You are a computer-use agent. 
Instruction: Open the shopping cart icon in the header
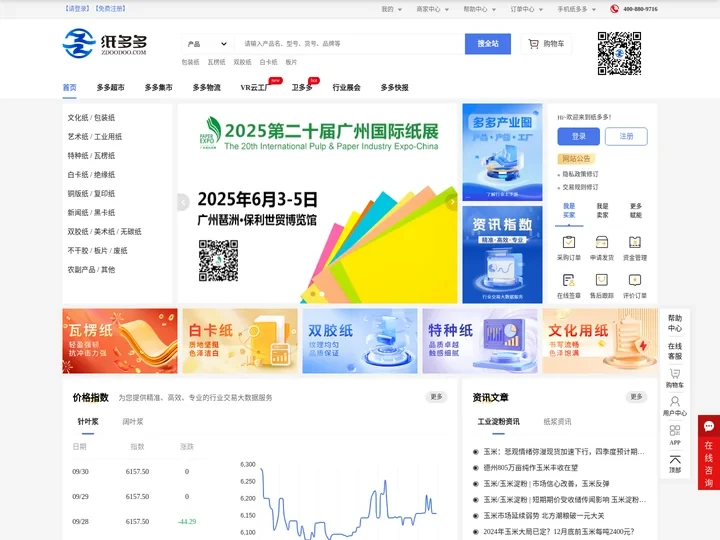click(x=534, y=44)
